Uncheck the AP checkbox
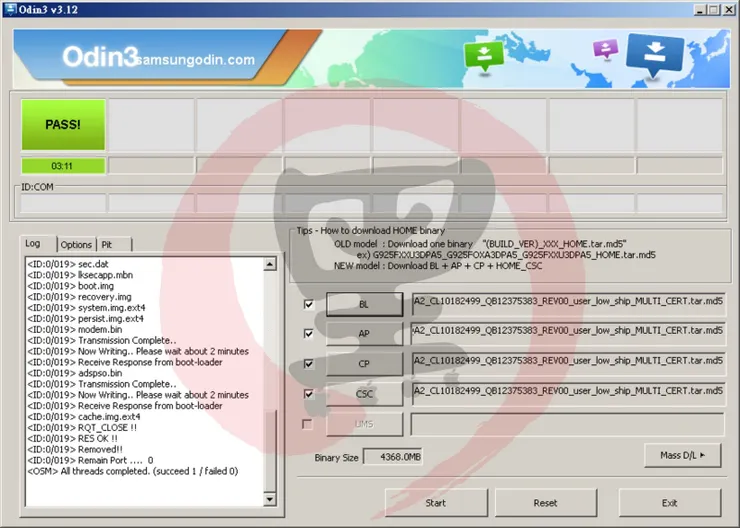The height and width of the screenshot is (528, 740). click(x=308, y=334)
